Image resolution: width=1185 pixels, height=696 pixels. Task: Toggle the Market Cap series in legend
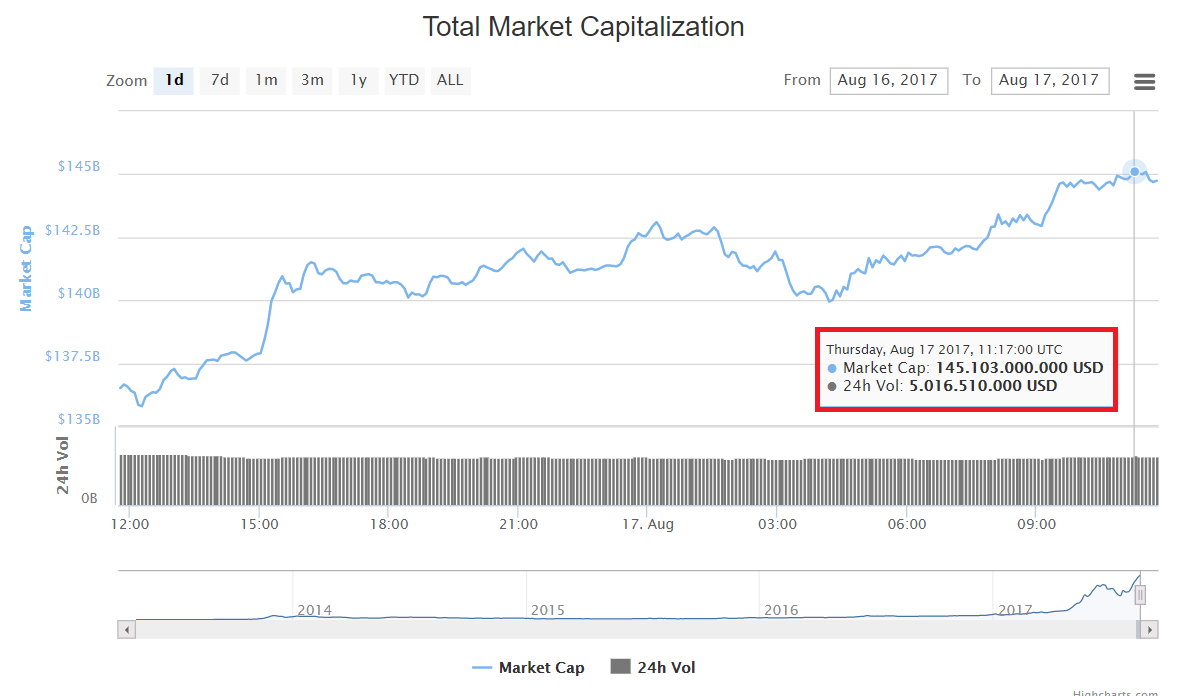click(528, 667)
